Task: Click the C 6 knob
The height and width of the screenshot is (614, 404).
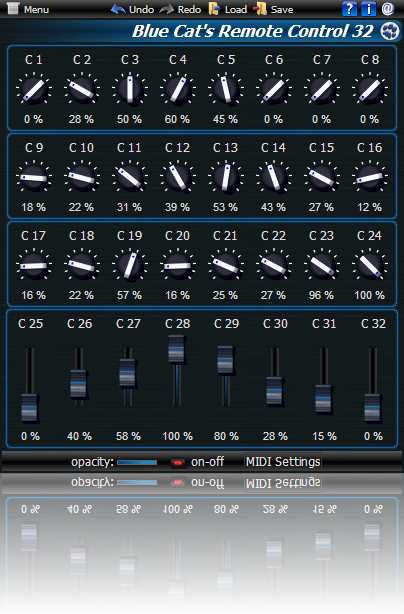Action: click(274, 90)
